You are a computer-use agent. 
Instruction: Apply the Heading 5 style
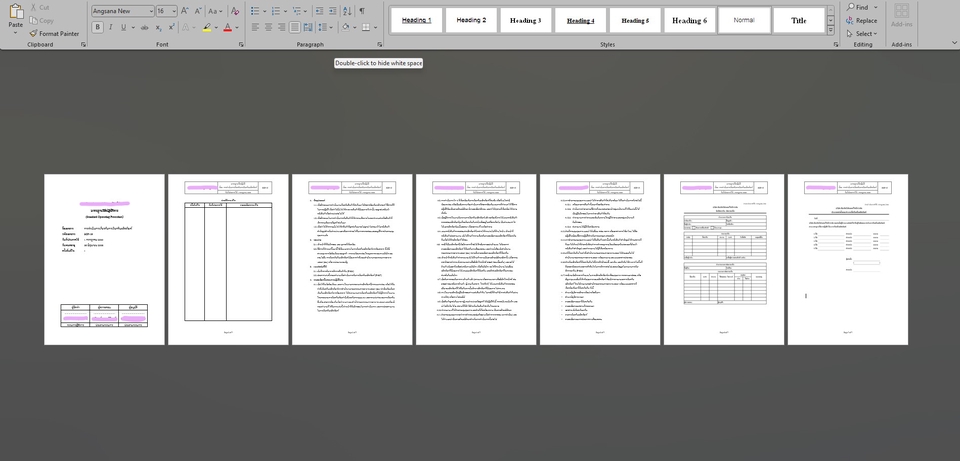pos(635,20)
